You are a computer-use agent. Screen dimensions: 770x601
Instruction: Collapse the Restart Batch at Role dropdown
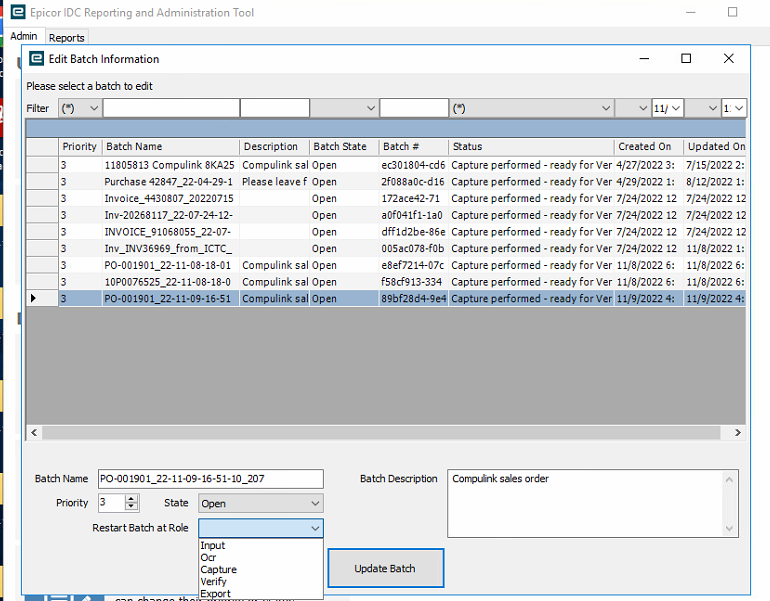[x=315, y=528]
